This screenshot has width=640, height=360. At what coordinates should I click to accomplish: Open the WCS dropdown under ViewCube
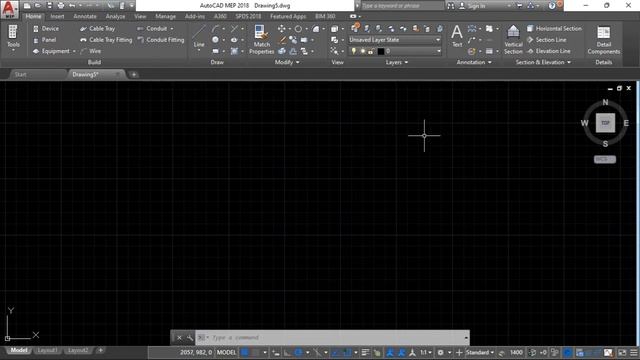(x=604, y=159)
